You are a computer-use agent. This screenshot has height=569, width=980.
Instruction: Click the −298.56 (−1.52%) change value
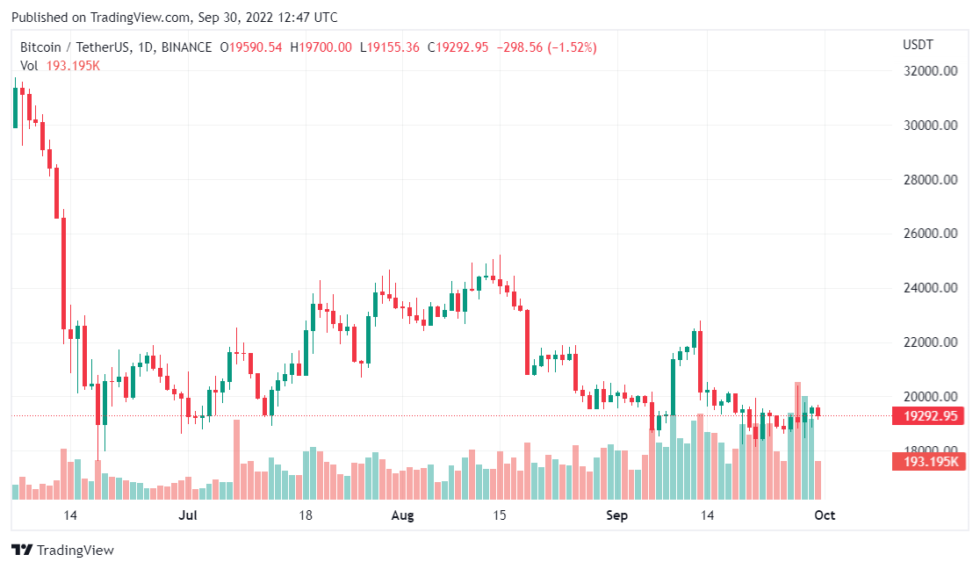pyautogui.click(x=547, y=47)
